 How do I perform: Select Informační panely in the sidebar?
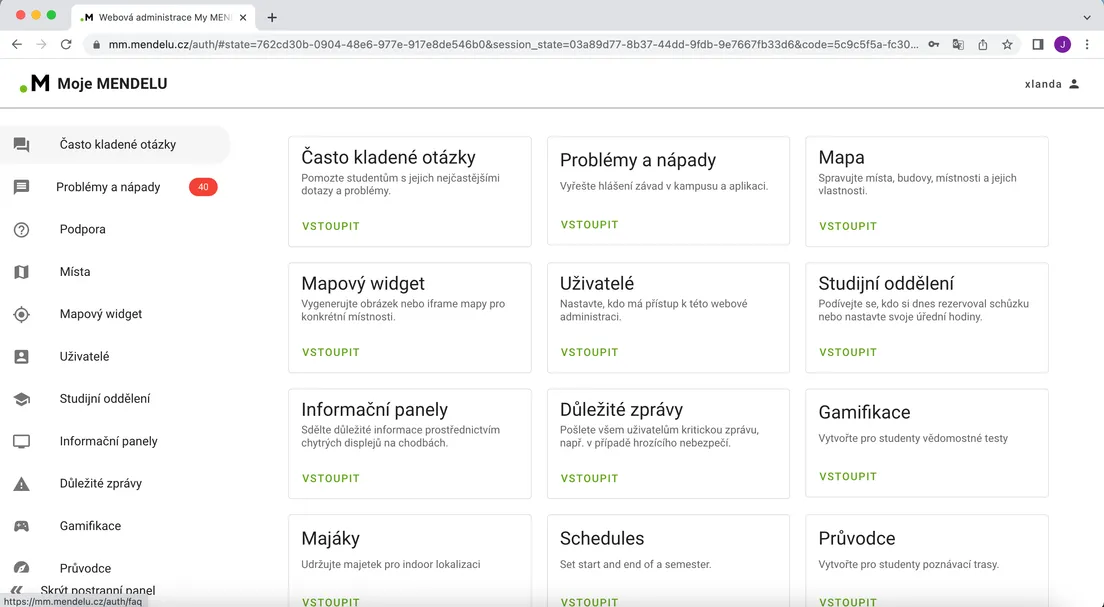(115, 442)
